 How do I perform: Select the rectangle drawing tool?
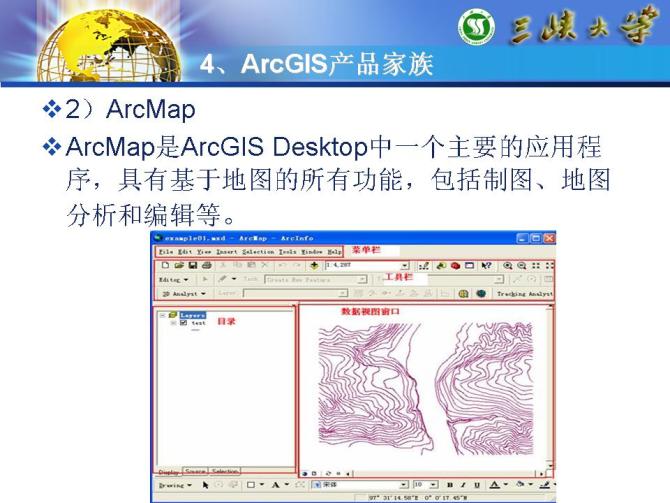coord(251,485)
